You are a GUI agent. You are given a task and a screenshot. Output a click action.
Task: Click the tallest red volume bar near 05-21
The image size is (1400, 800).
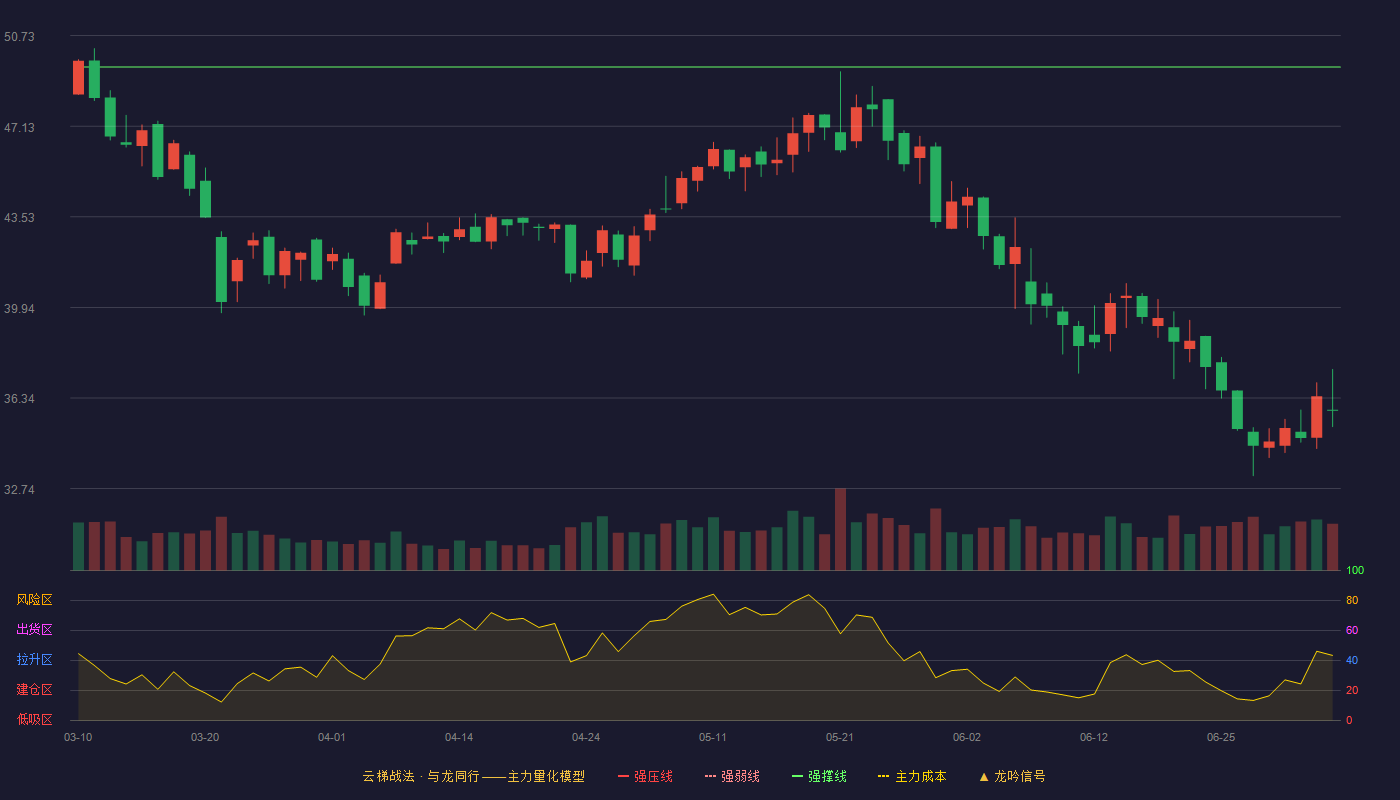click(x=840, y=529)
